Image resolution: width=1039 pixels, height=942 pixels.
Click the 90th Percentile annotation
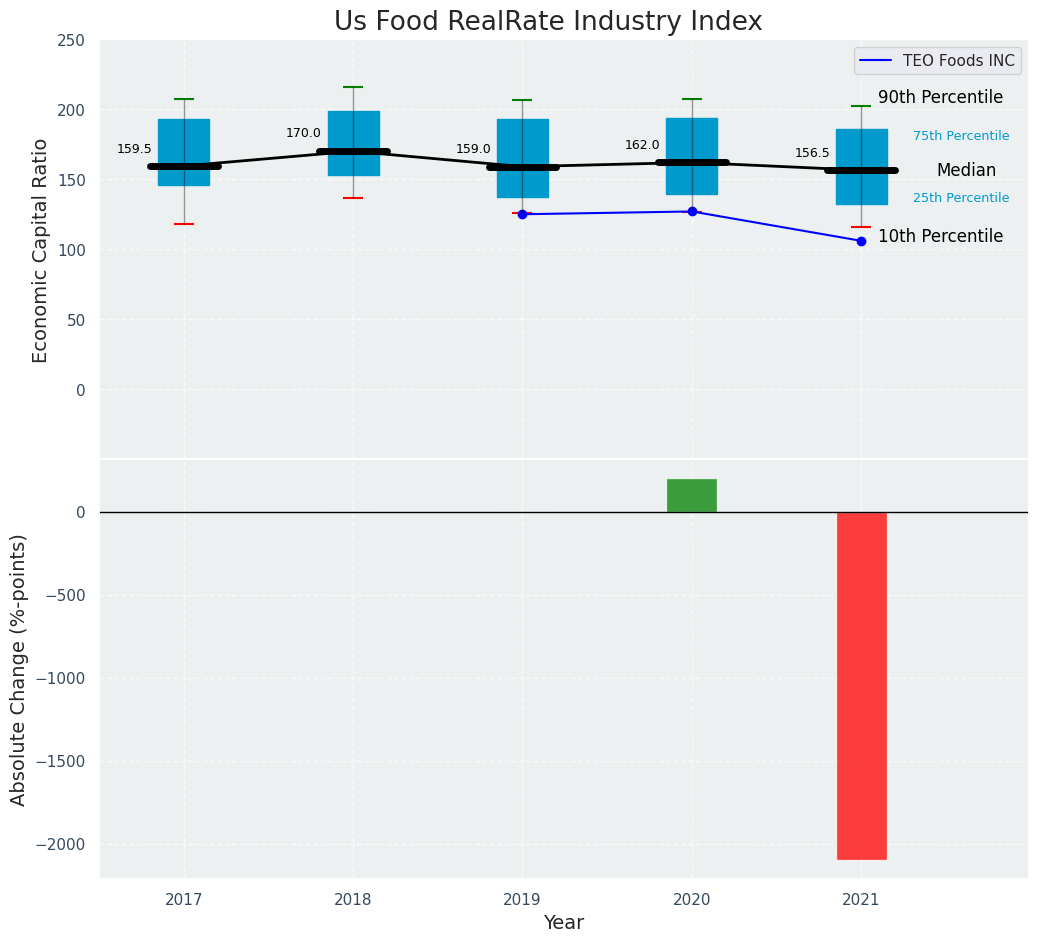[x=940, y=97]
